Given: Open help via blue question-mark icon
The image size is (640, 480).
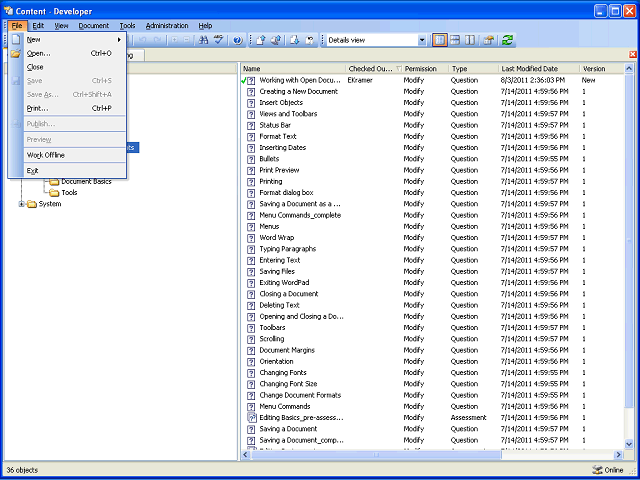Looking at the screenshot, I should click(x=238, y=40).
